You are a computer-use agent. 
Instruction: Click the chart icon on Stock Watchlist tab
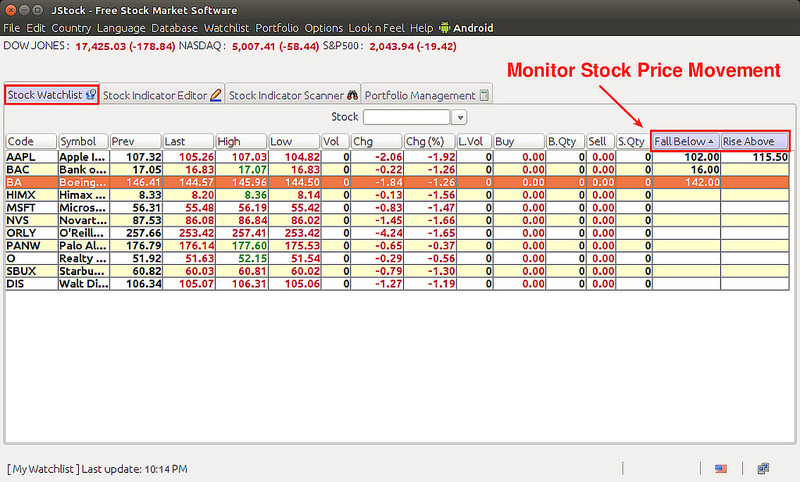[90, 96]
